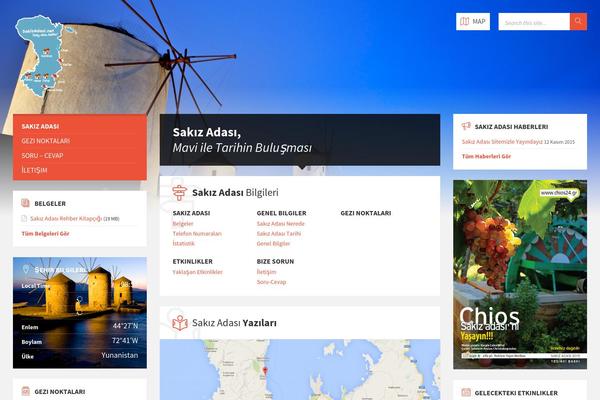This screenshot has height=400, width=600.
Task: Open news Sakız Adası Sitemizle Yayındayız
Action: coord(502,142)
